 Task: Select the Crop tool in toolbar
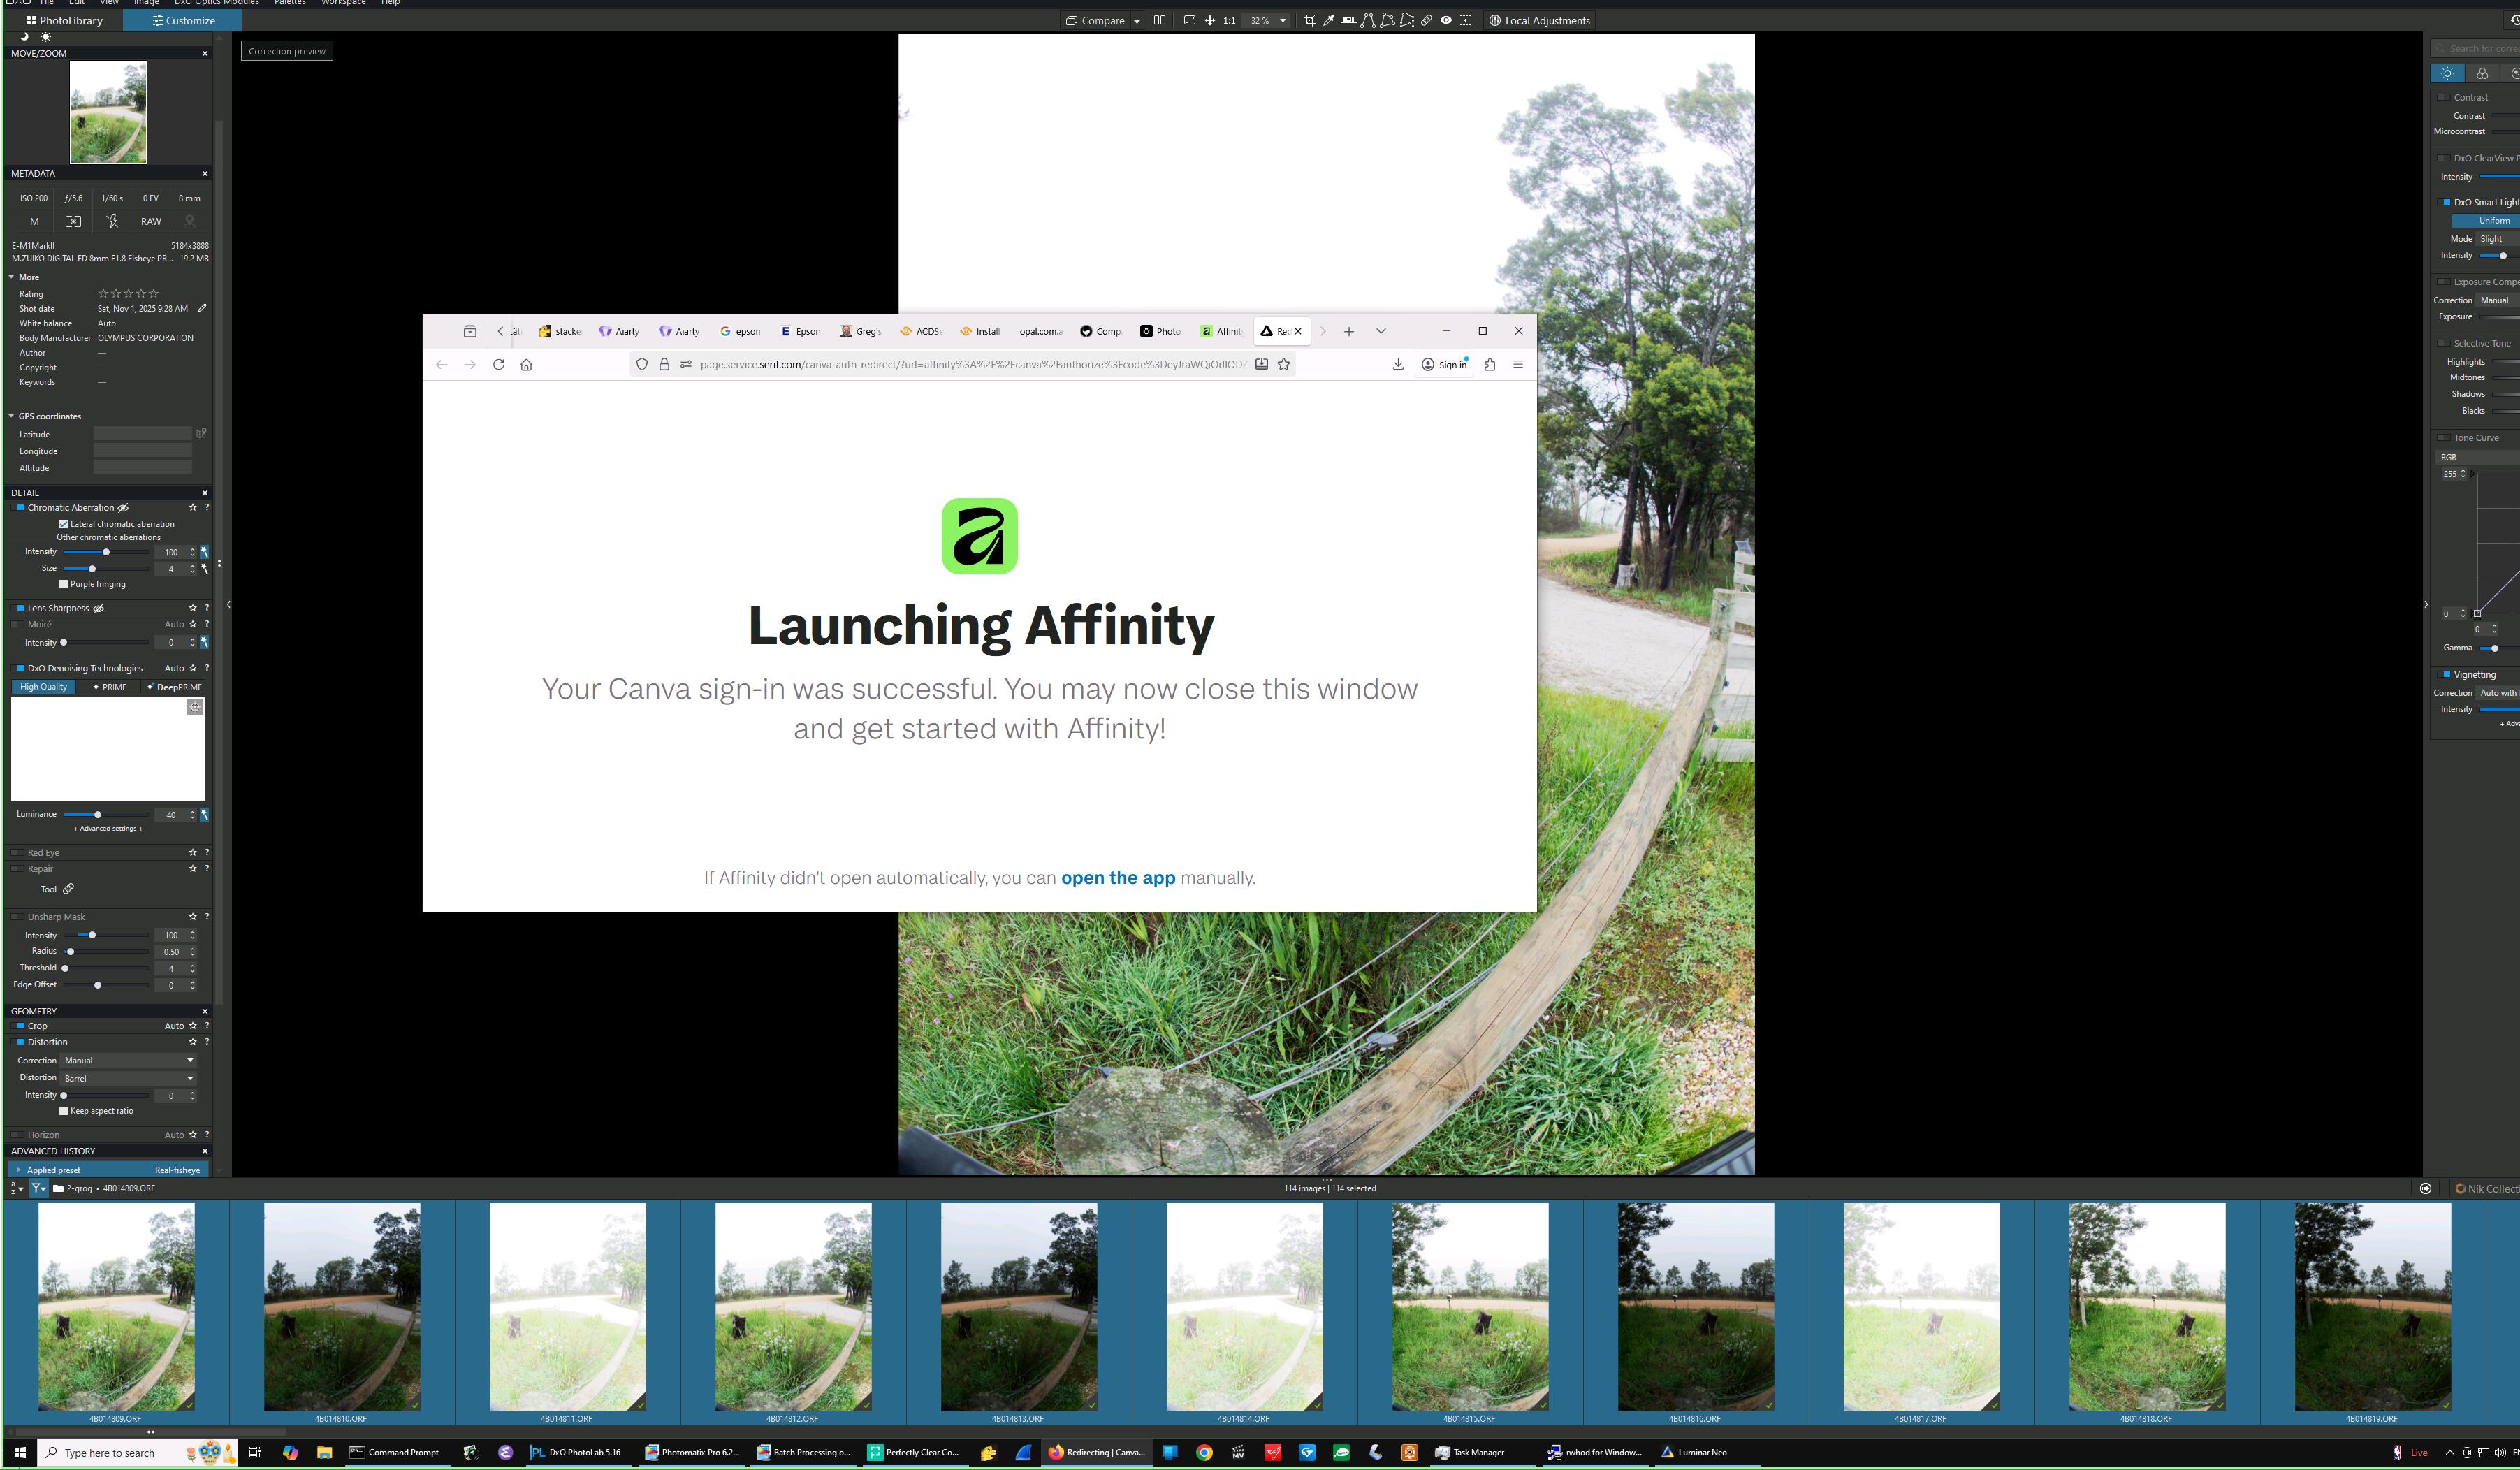point(1309,20)
